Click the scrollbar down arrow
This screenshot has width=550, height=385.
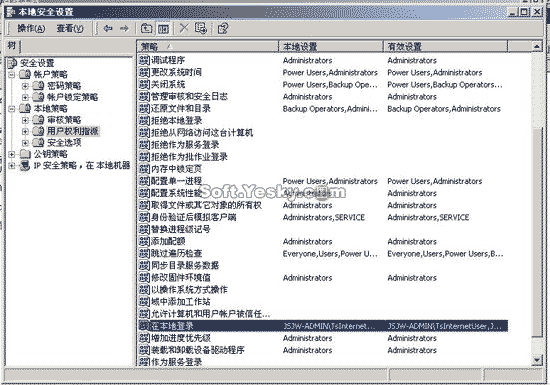(x=537, y=360)
